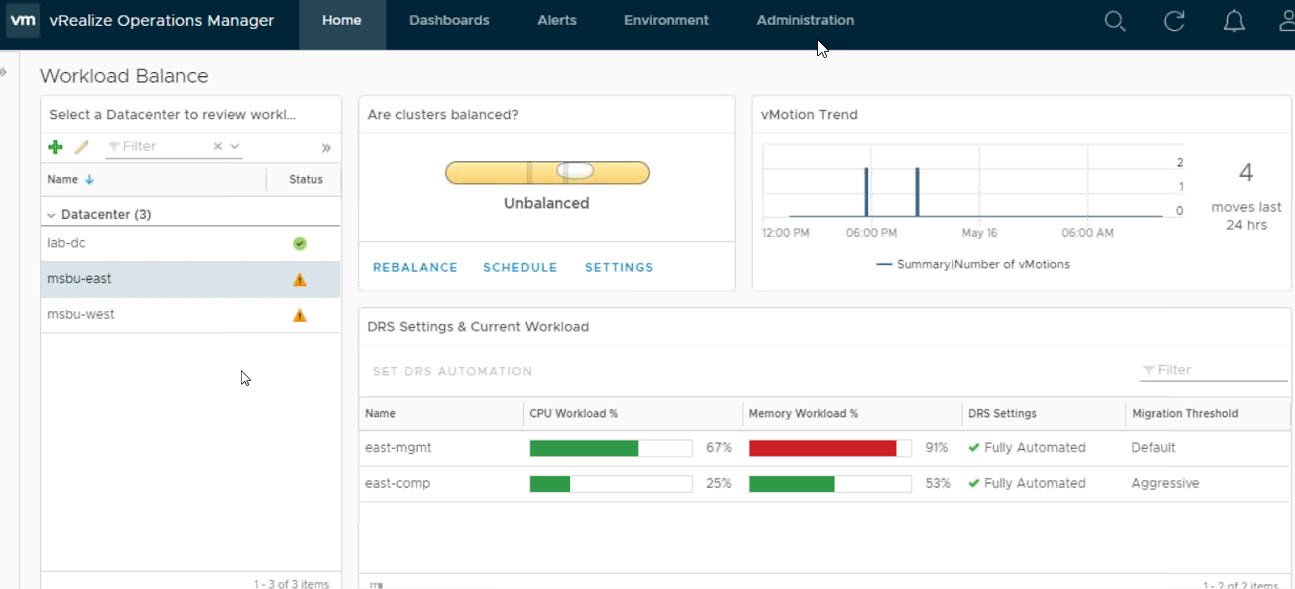Click the Name column sort arrow

(89, 180)
